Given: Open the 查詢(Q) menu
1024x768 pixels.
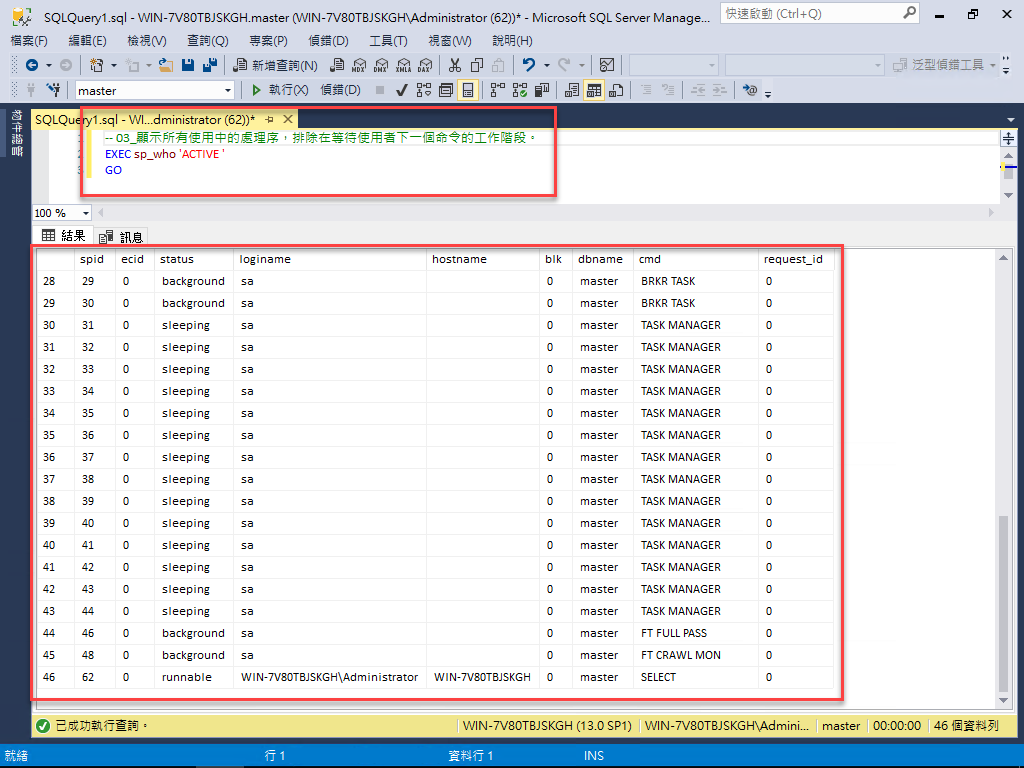Looking at the screenshot, I should coord(208,40).
